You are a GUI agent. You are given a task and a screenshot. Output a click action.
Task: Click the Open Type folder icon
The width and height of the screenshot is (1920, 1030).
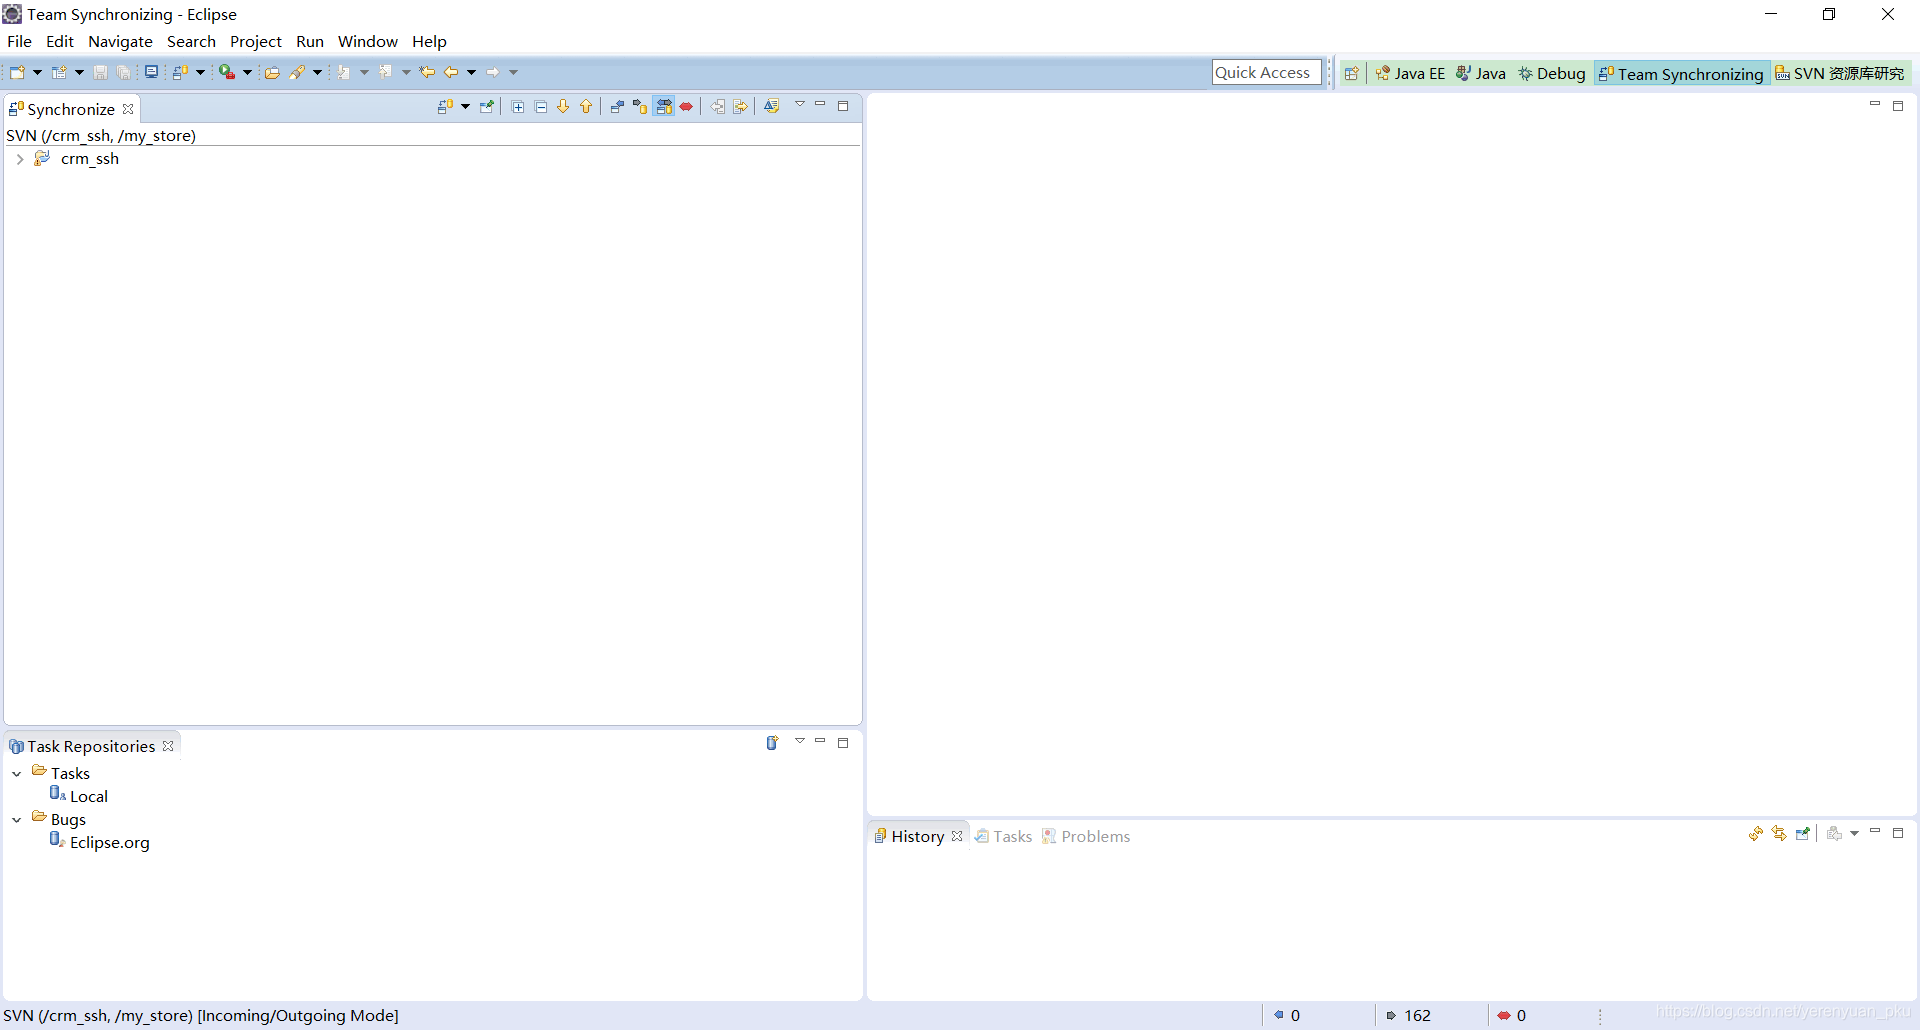click(x=272, y=72)
